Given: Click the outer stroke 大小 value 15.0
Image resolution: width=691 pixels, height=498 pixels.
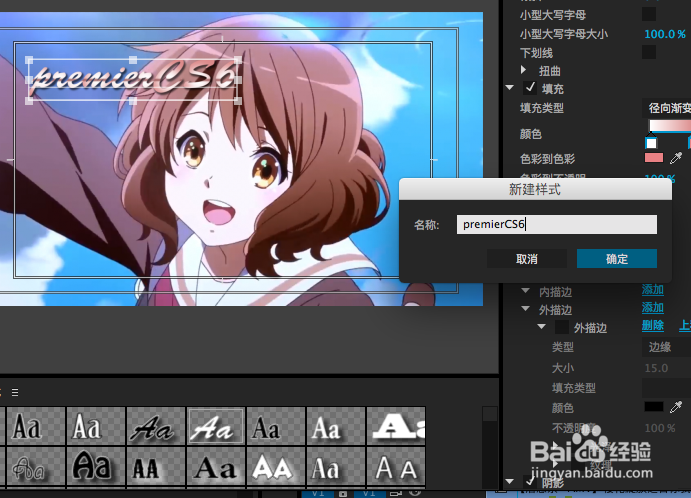Looking at the screenshot, I should click(x=656, y=368).
